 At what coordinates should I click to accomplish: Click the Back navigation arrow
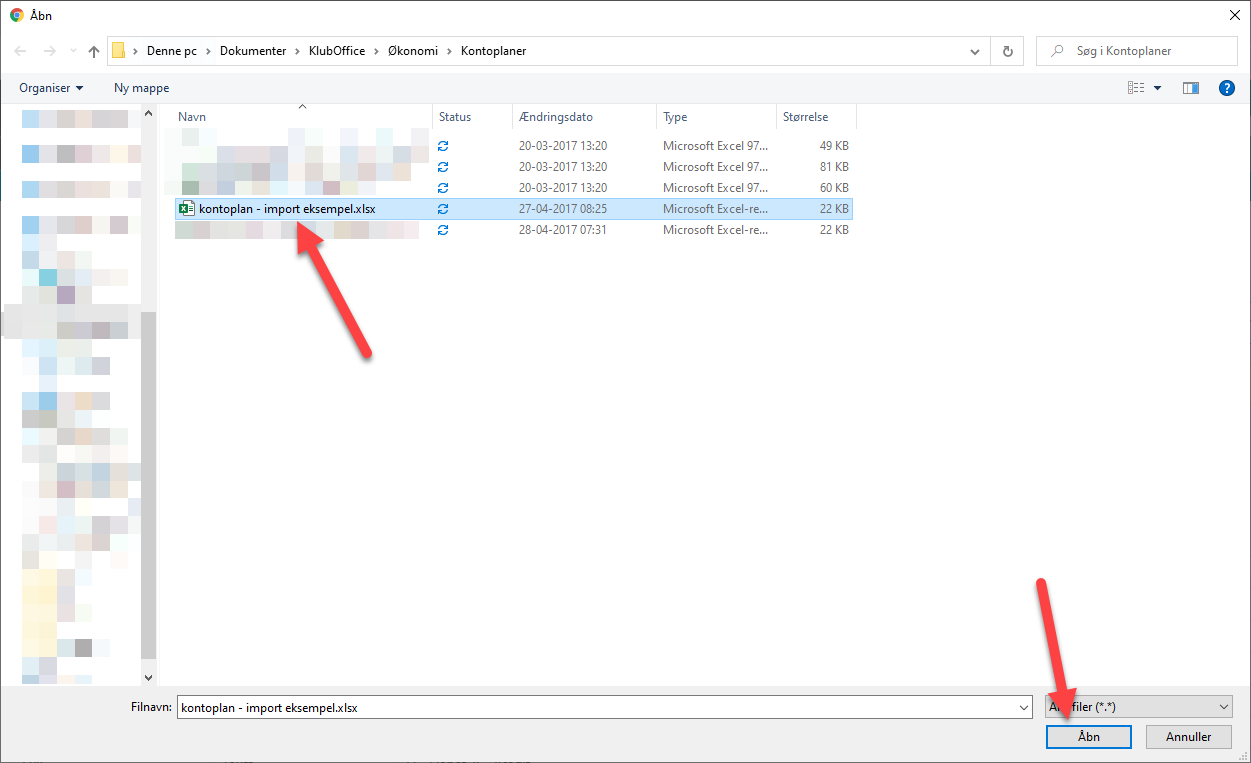click(21, 51)
